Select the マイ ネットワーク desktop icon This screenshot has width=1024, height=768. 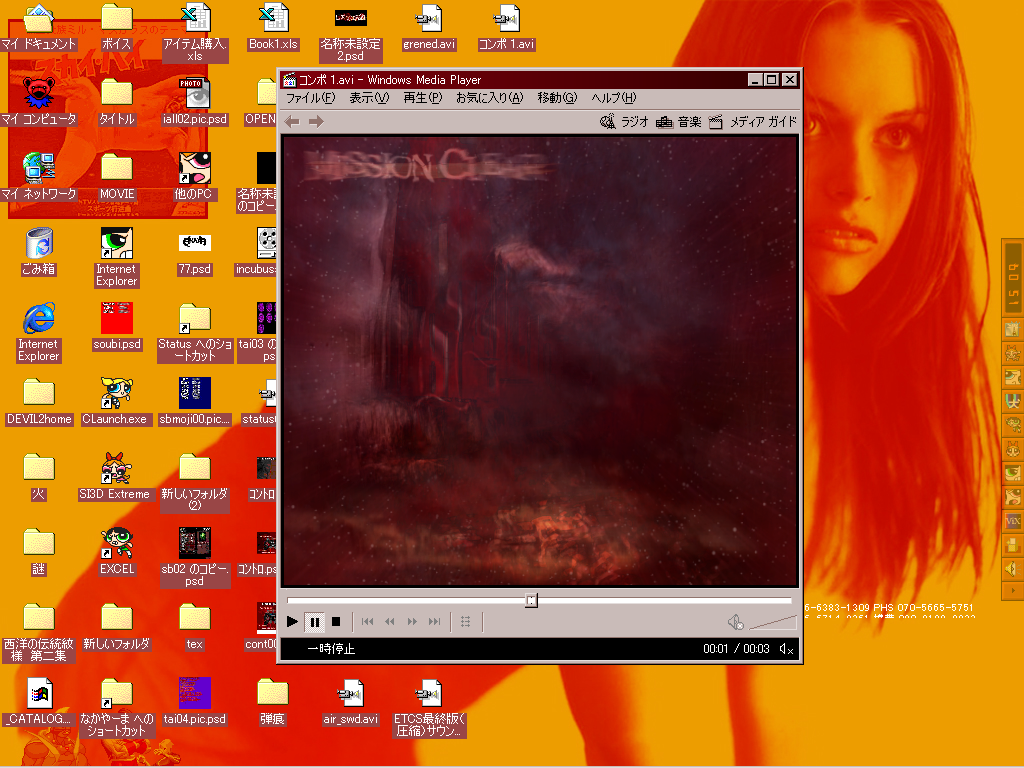(39, 178)
